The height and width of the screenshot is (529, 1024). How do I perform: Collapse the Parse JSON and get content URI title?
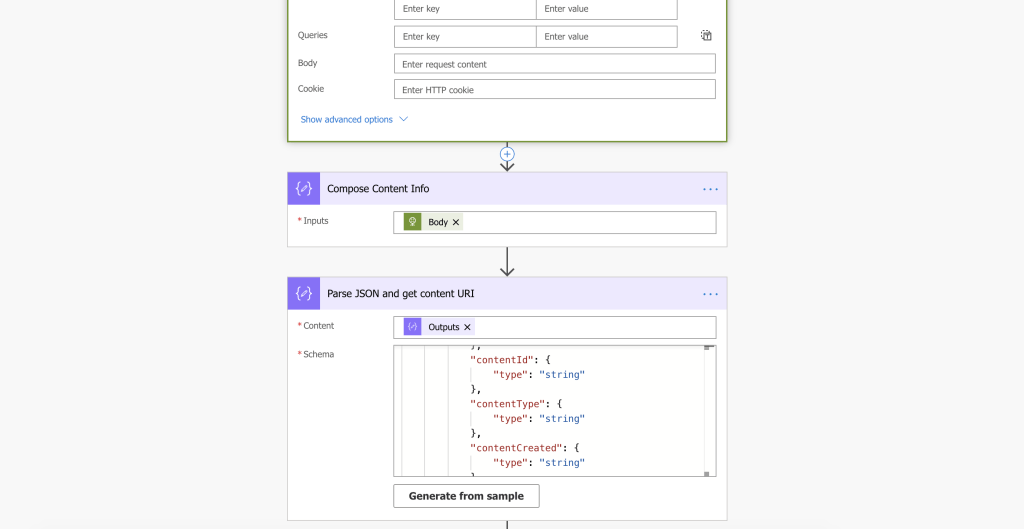pyautogui.click(x=400, y=294)
